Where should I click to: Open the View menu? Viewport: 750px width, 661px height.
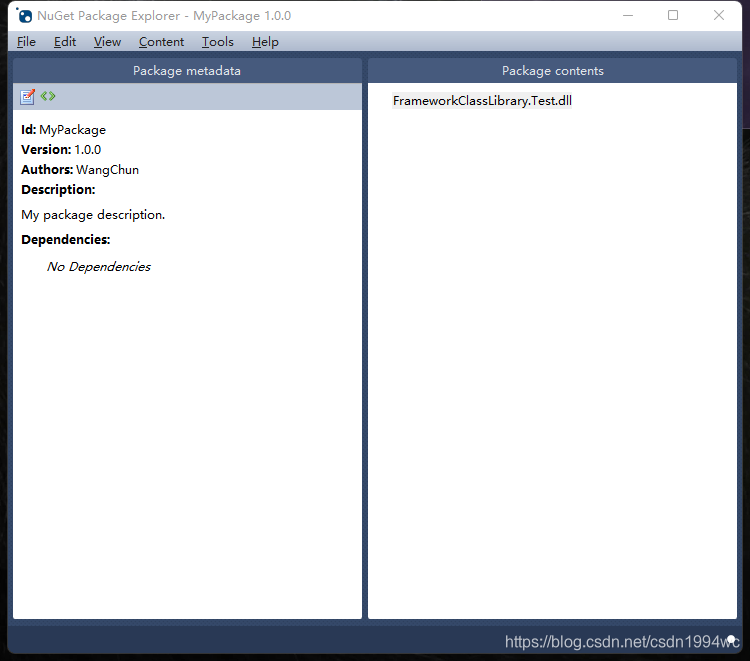(x=107, y=42)
